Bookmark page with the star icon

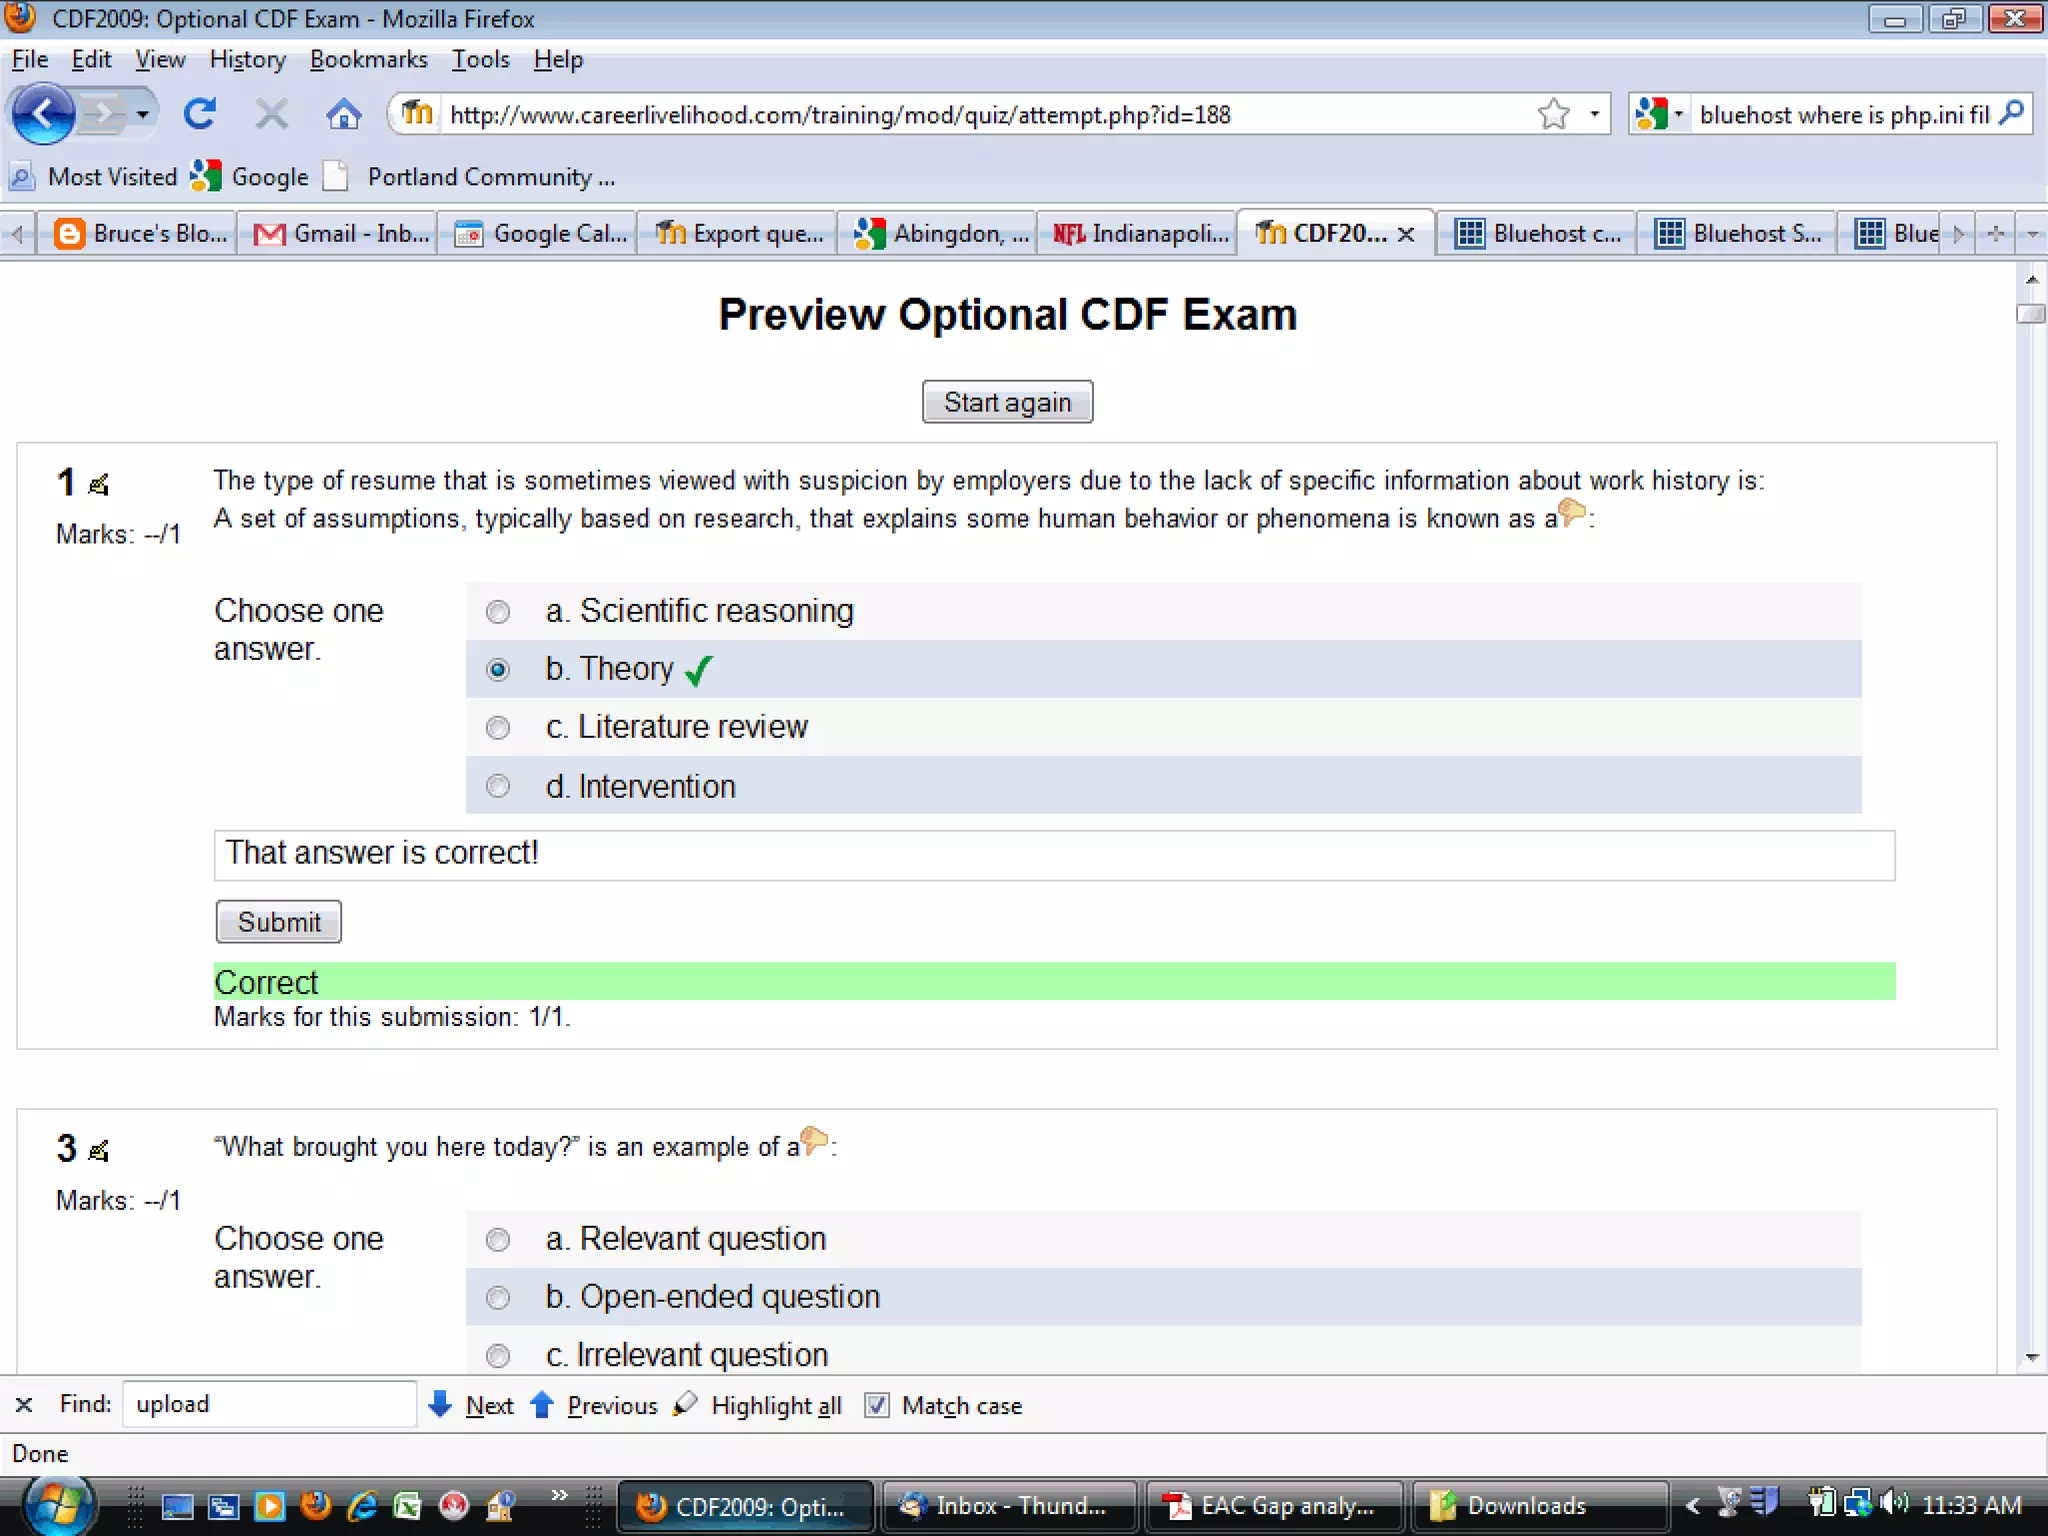[1553, 114]
